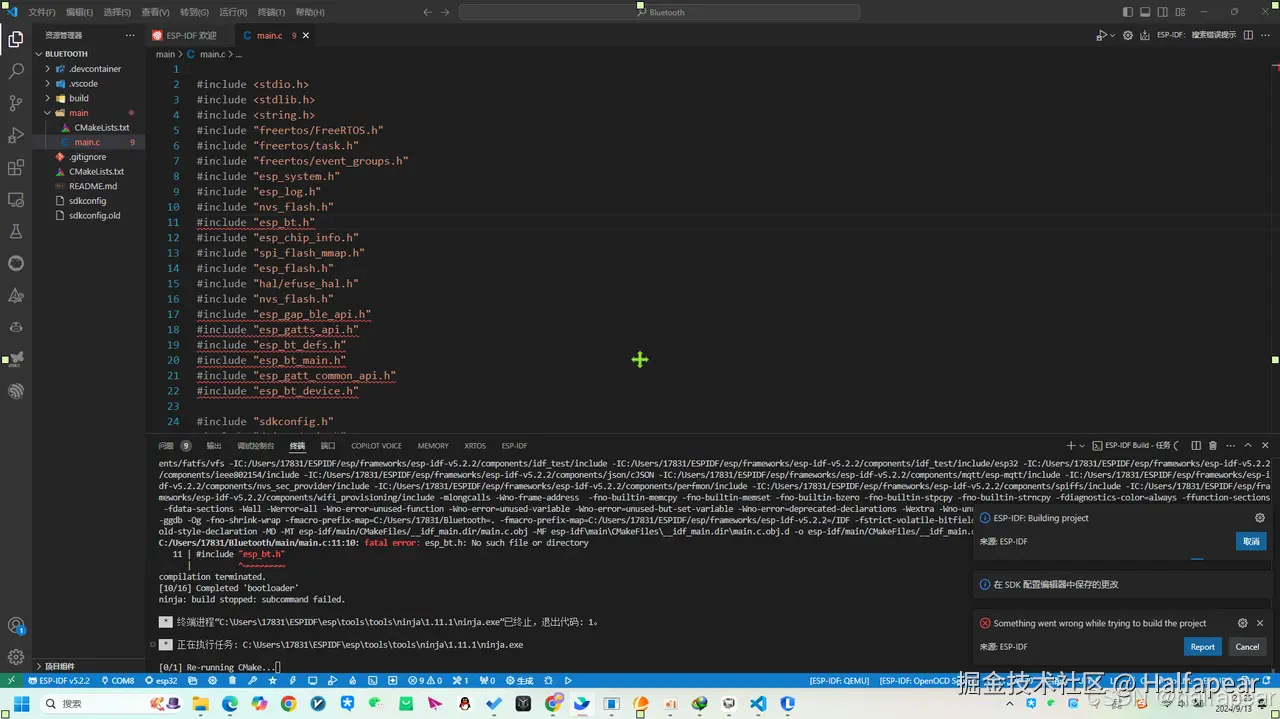1280x719 pixels.
Task: Open Source Control view in activity bar
Action: click(16, 103)
